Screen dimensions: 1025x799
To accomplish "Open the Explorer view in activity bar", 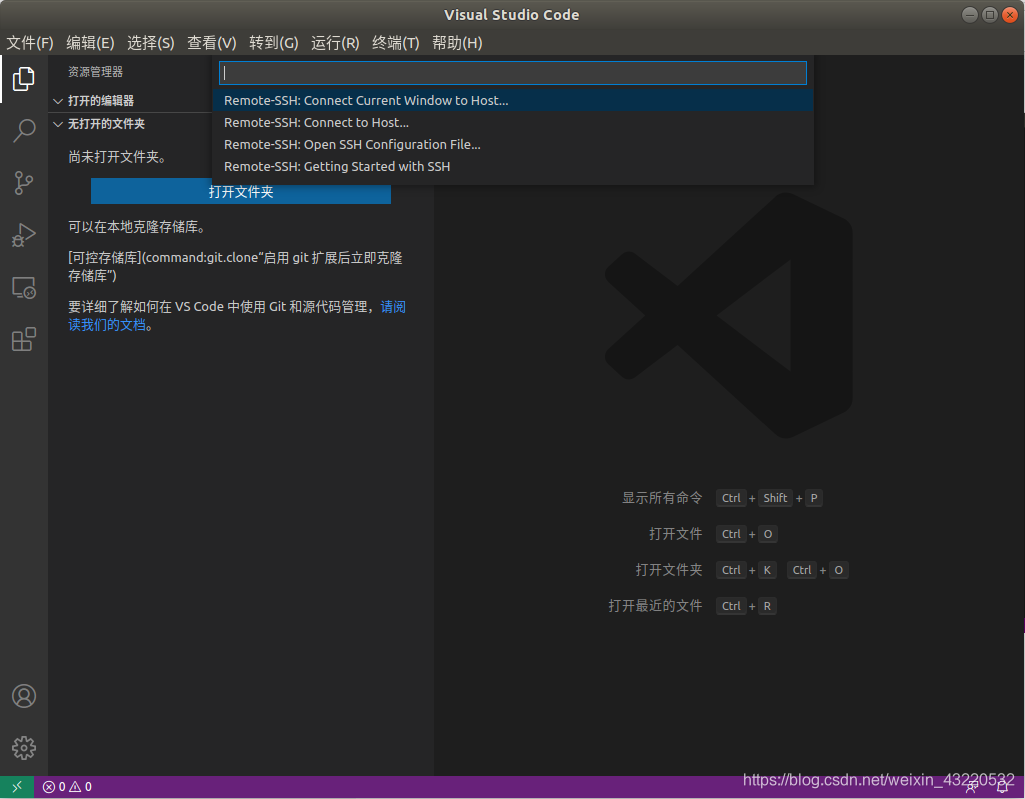I will coord(24,78).
